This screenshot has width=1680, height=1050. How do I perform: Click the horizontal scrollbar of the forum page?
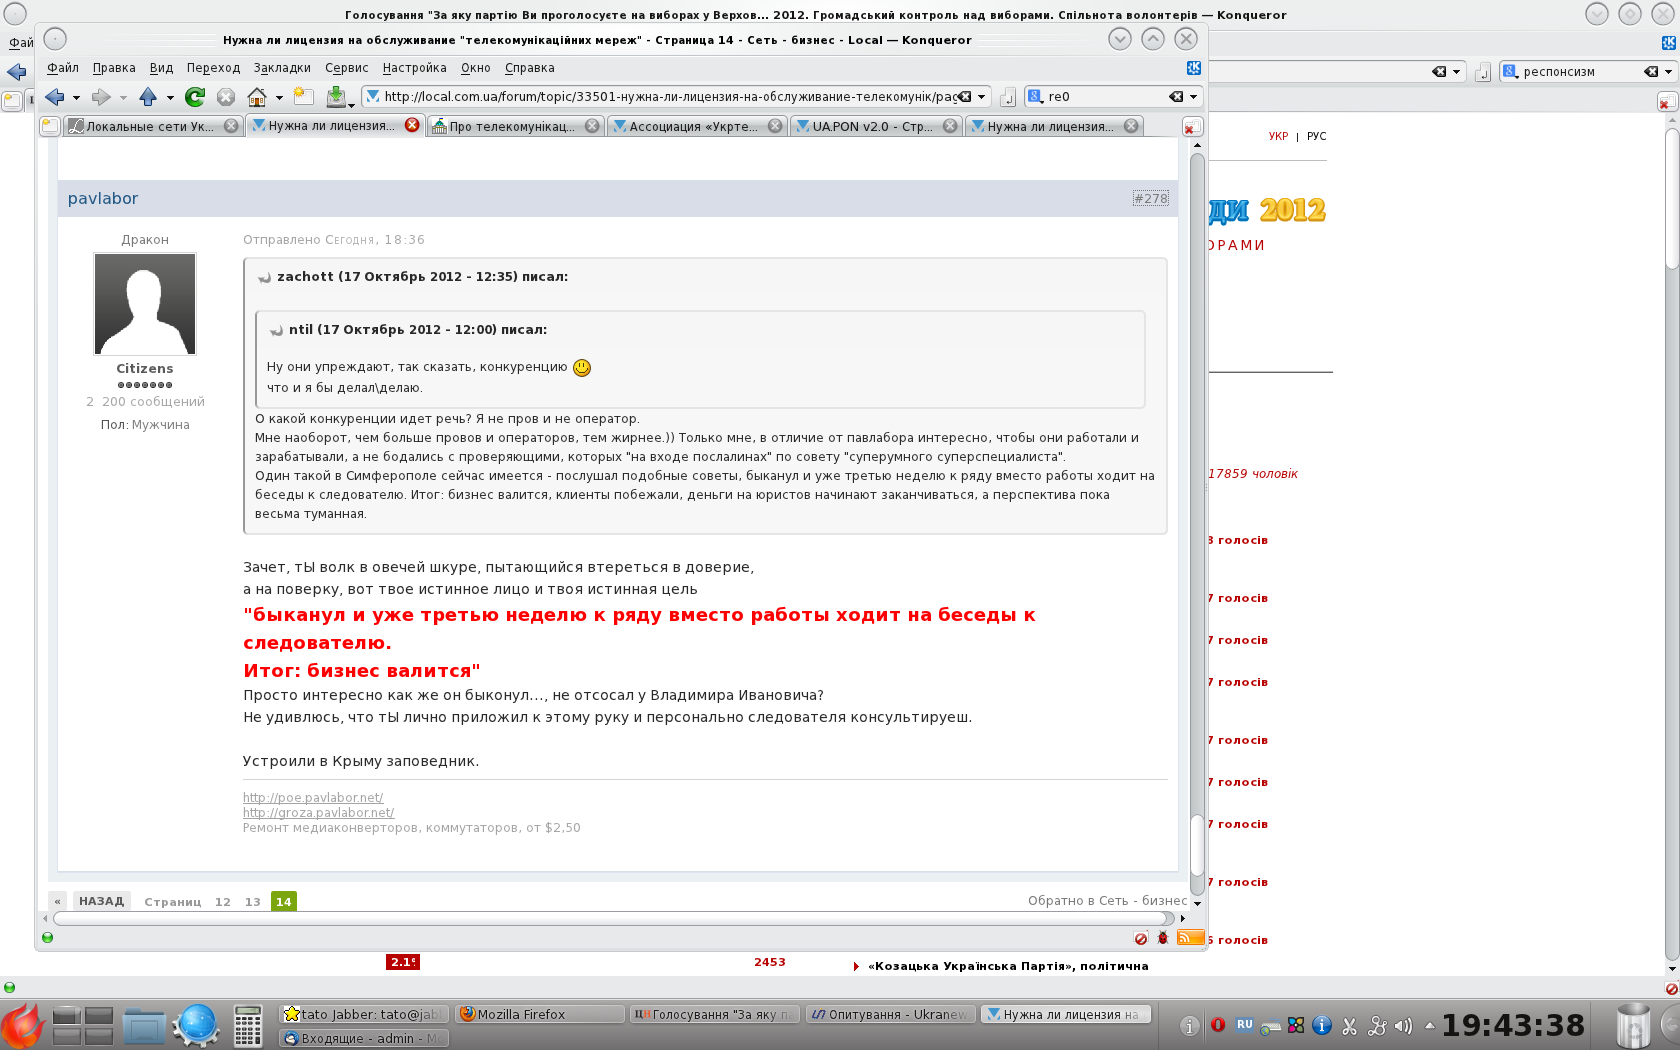point(613,918)
